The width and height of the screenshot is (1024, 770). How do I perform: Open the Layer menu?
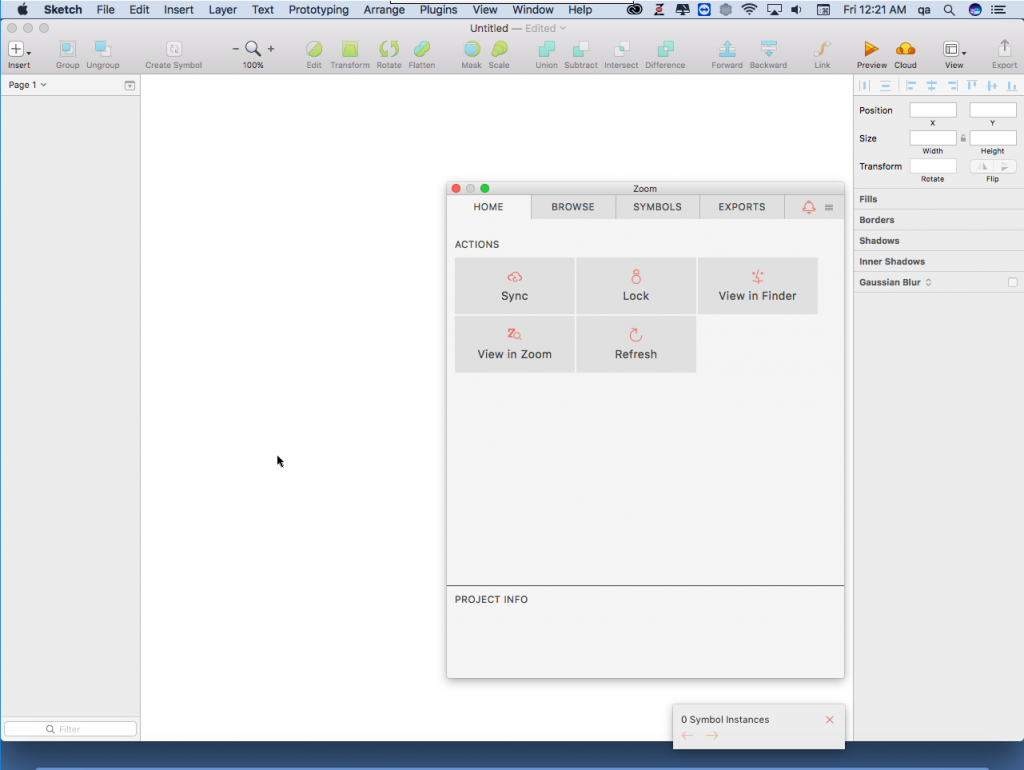[x=223, y=10]
